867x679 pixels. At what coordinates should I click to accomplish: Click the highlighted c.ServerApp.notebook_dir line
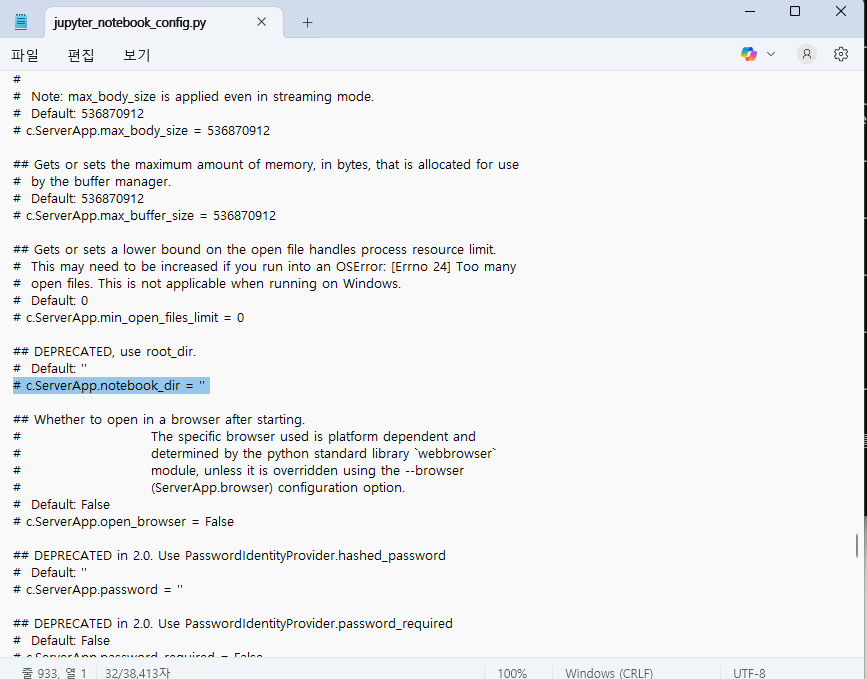point(111,385)
